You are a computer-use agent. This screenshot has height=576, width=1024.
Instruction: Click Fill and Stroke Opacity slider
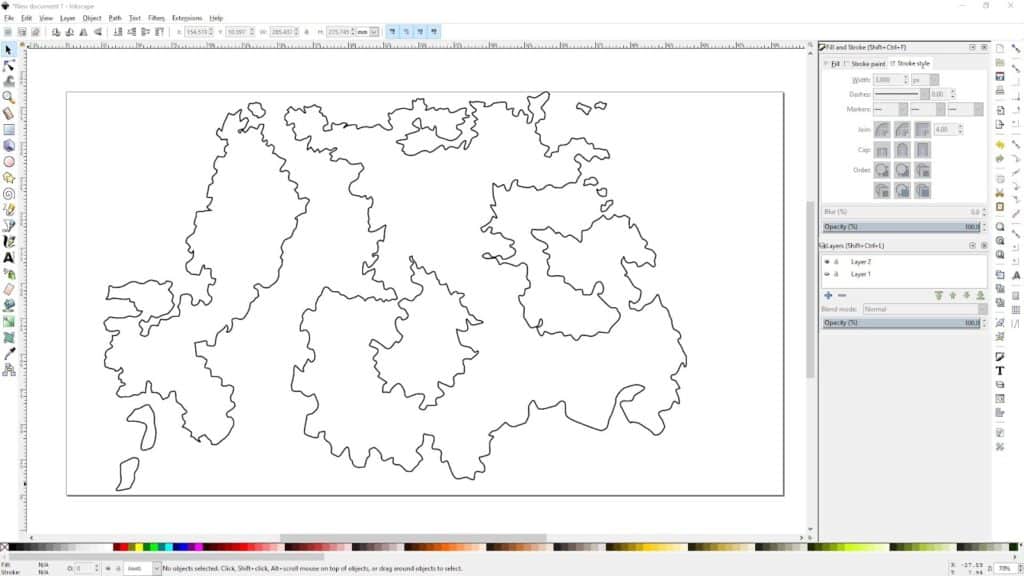click(902, 227)
